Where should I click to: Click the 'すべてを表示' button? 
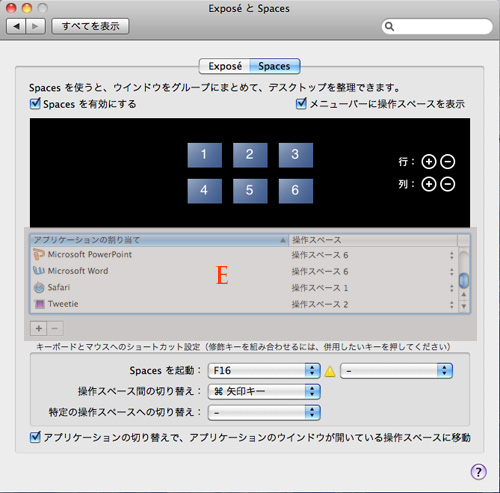coord(90,26)
